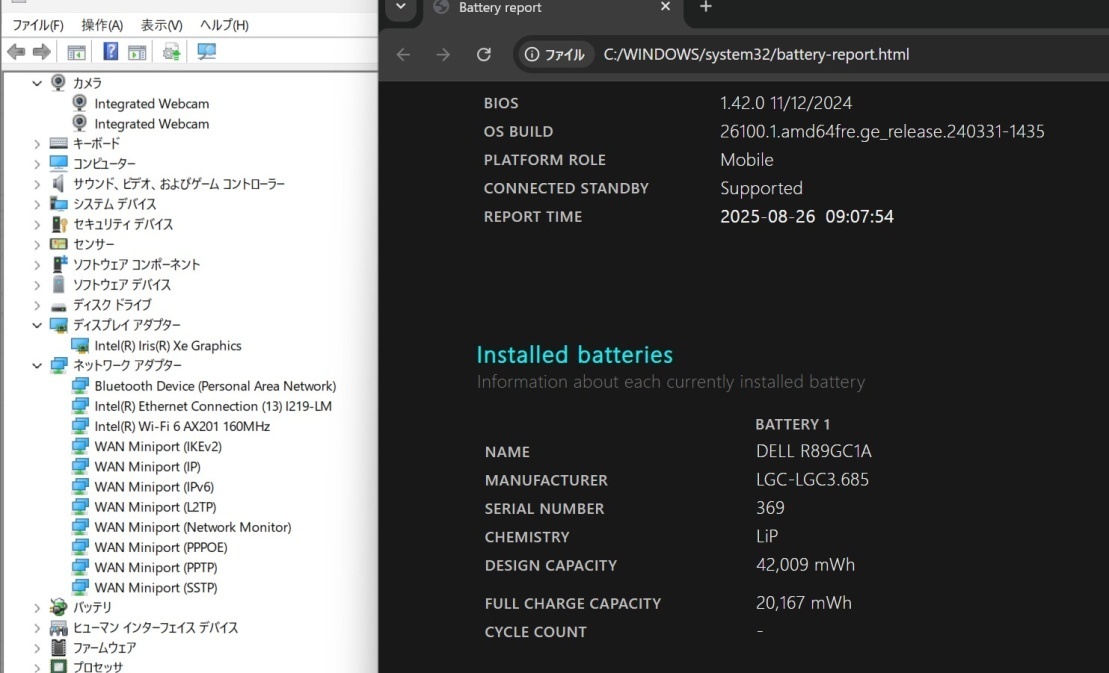Click the scan for hardware changes icon

pos(207,52)
